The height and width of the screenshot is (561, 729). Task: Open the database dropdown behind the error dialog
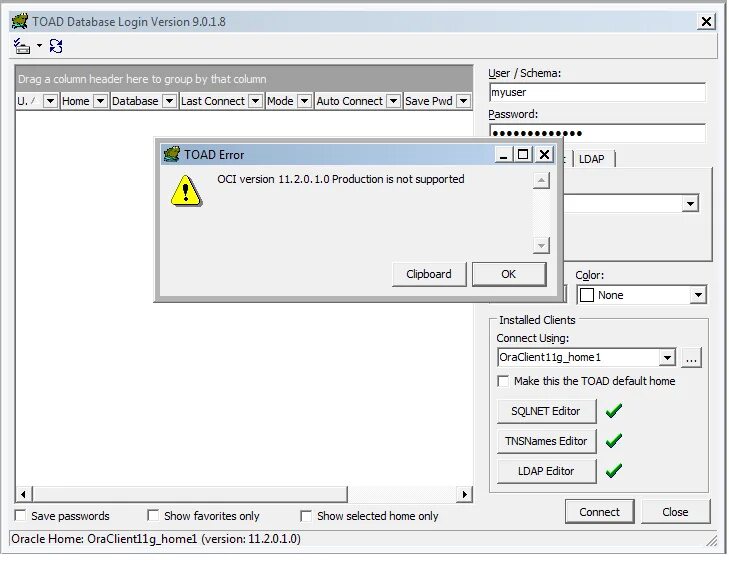pos(690,204)
